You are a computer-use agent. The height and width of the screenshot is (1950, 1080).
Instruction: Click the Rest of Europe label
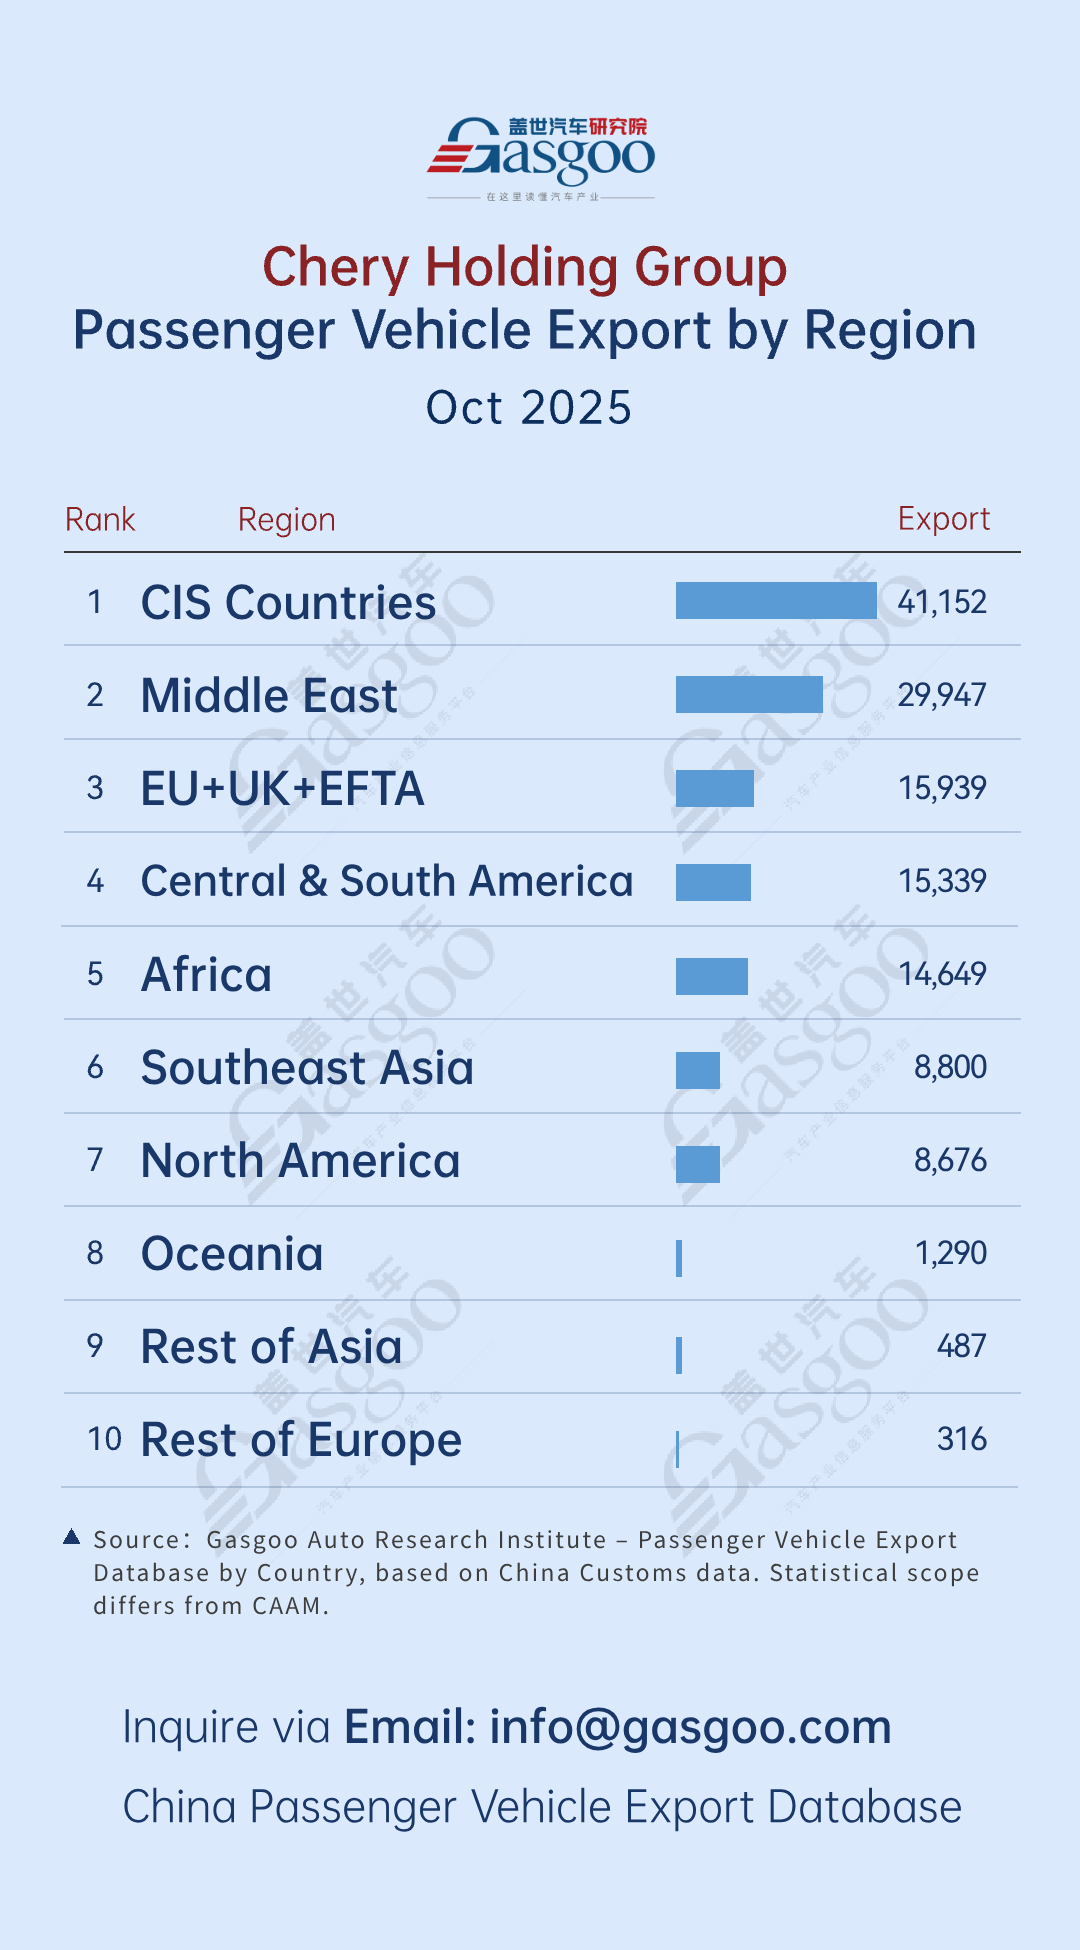pyautogui.click(x=301, y=1440)
